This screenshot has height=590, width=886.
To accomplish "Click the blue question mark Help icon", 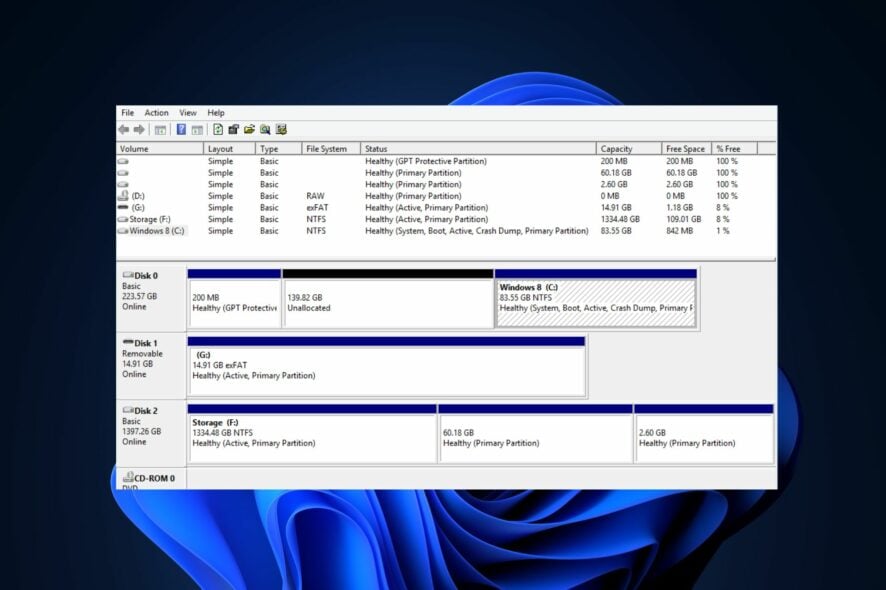I will 181,130.
